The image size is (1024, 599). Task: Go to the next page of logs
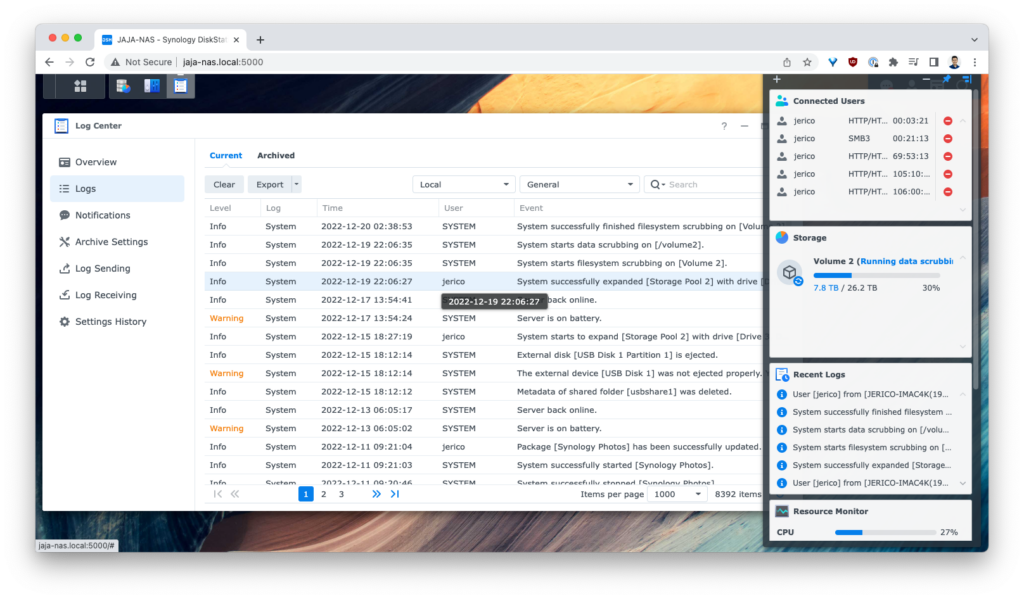[376, 494]
